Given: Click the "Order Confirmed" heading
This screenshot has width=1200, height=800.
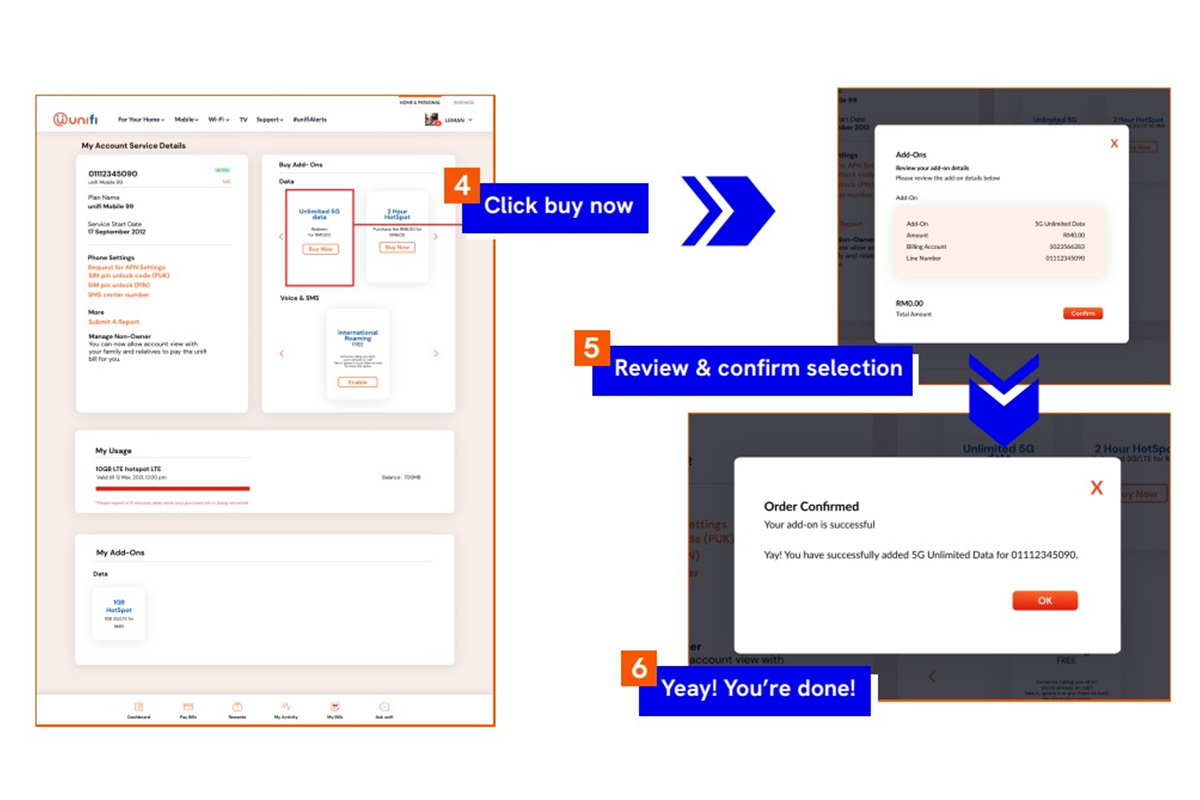Looking at the screenshot, I should [x=811, y=507].
